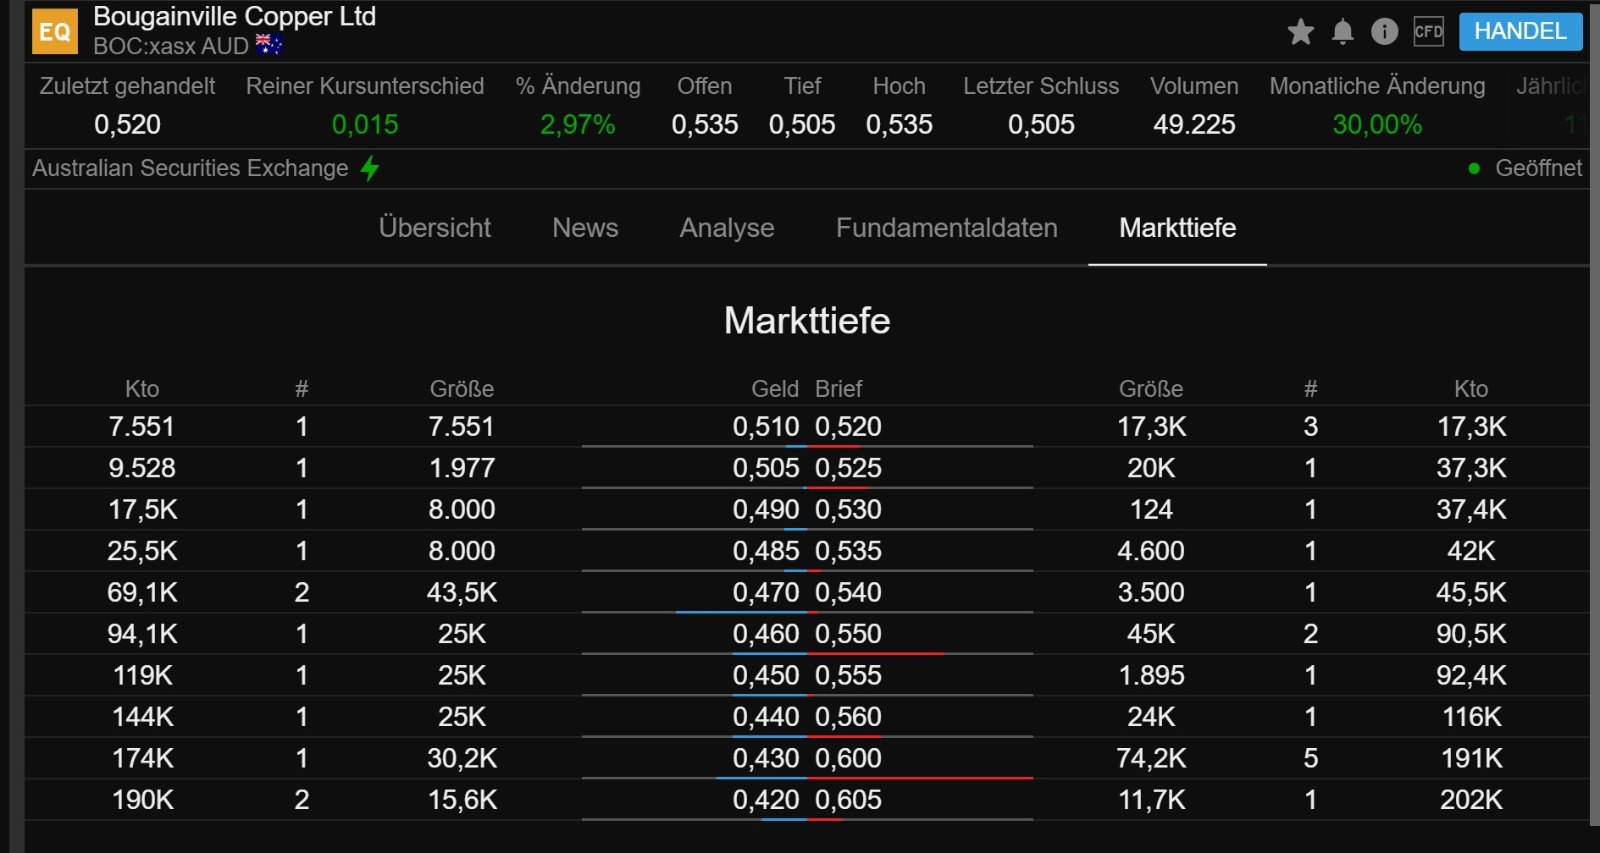Open instrument info via the i icon
Viewport: 1600px width, 853px height.
pos(1384,32)
